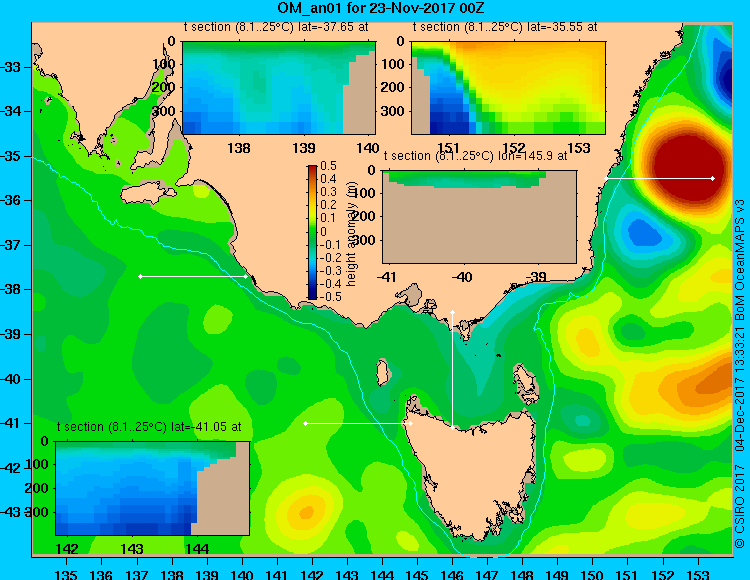Click the 150 longitude axis label

pos(593,574)
